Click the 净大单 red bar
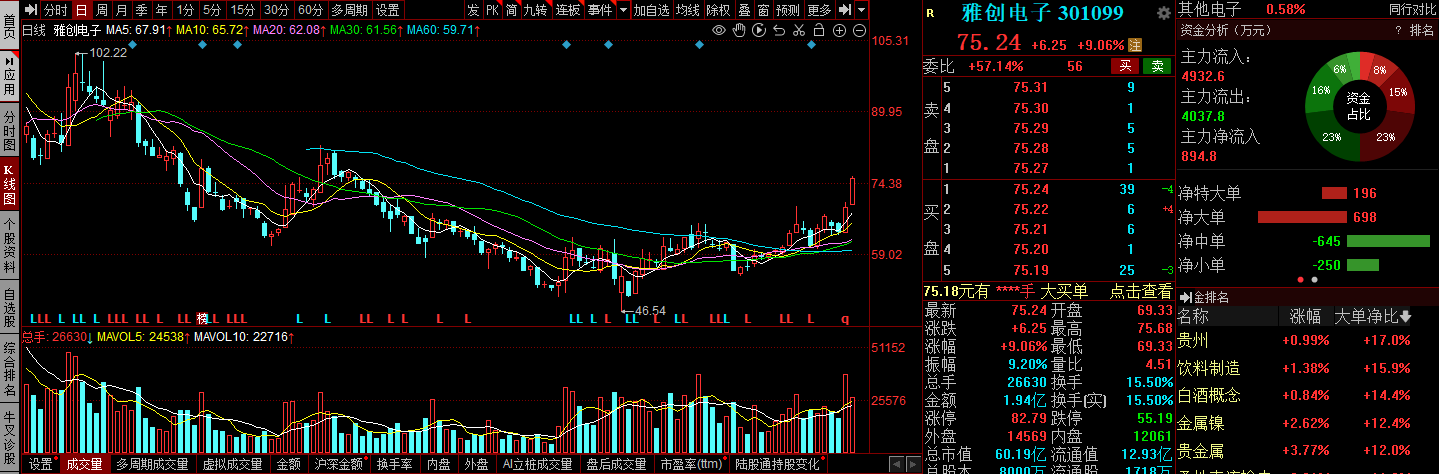1439x474 pixels. (x=1300, y=217)
